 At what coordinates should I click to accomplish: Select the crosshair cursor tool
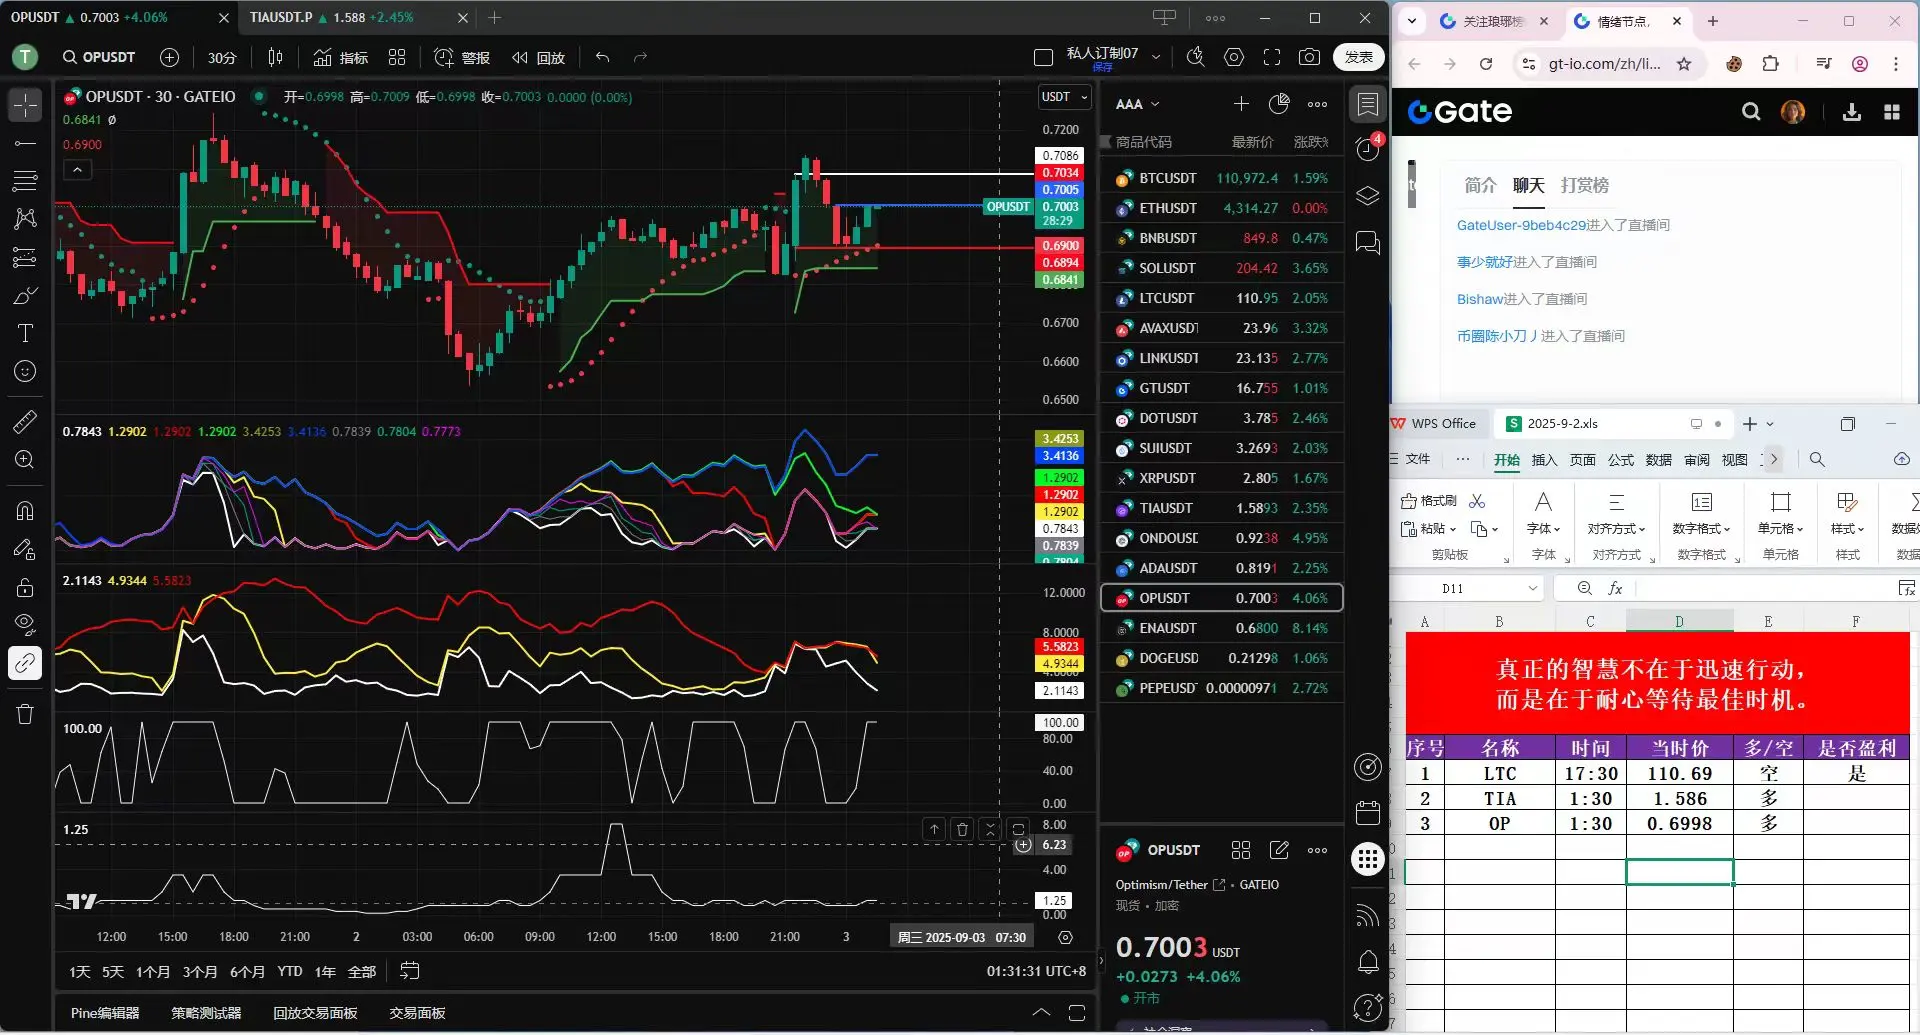coord(25,105)
